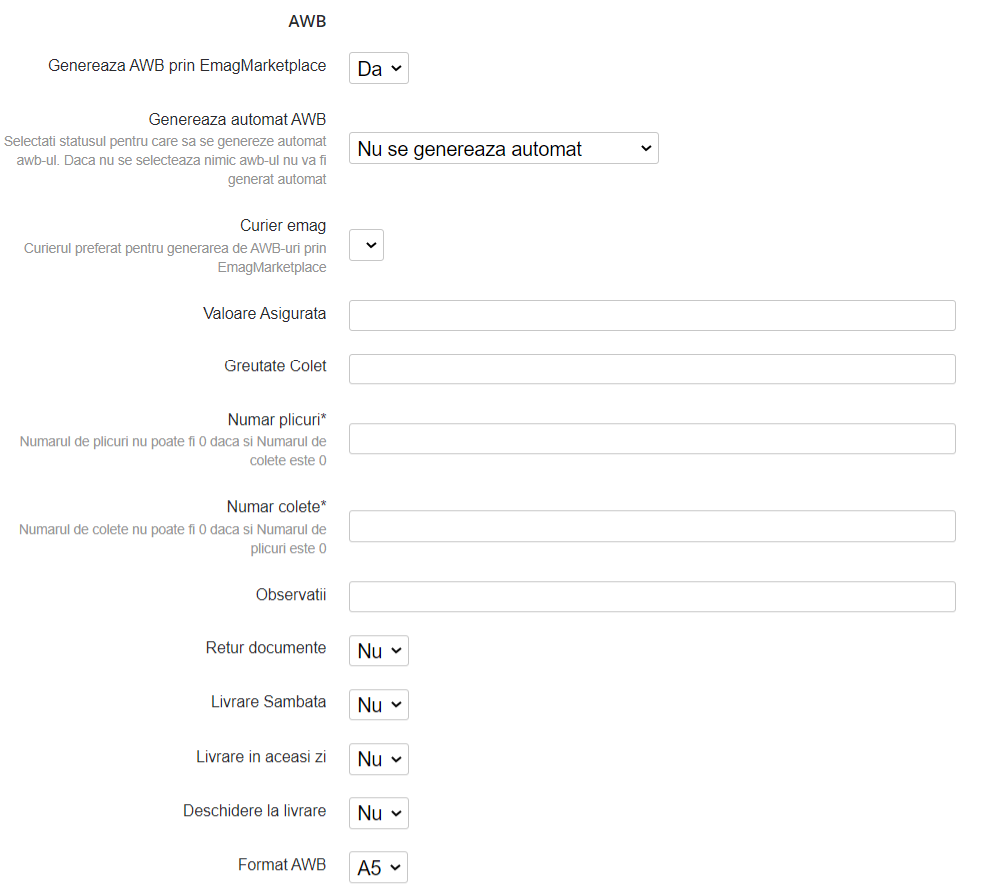The image size is (1001, 896).
Task: Click the Valoare Asigurata input field
Action: click(x=650, y=314)
